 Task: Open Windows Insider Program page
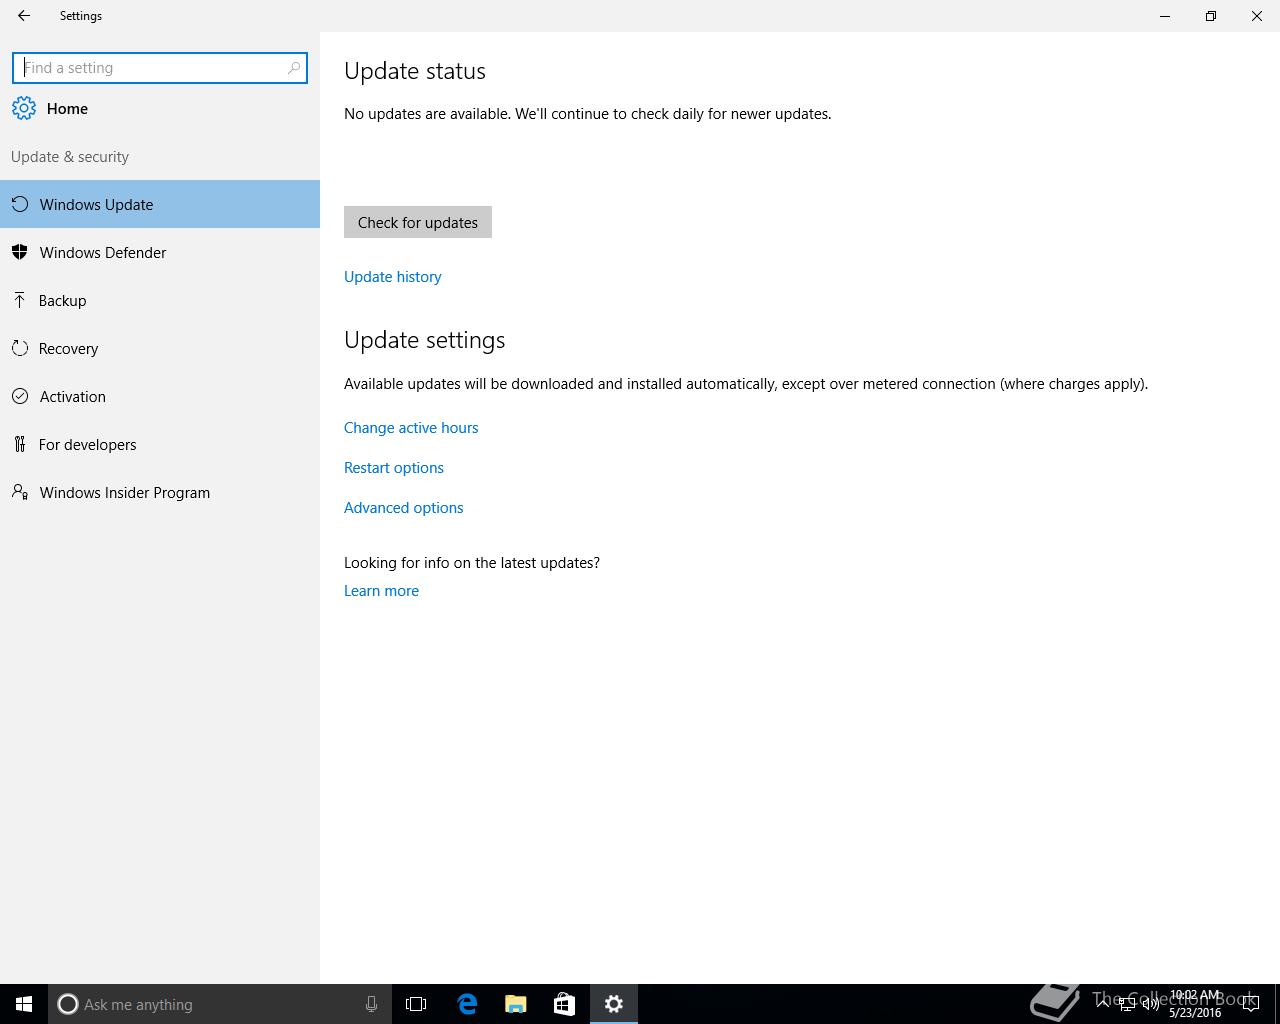pyautogui.click(x=160, y=492)
